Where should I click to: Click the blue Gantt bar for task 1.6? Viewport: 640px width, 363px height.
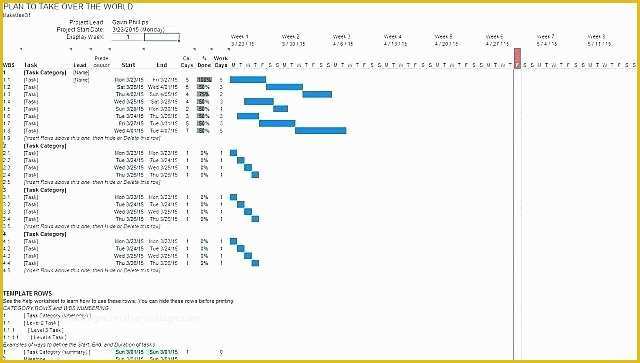(x=248, y=116)
